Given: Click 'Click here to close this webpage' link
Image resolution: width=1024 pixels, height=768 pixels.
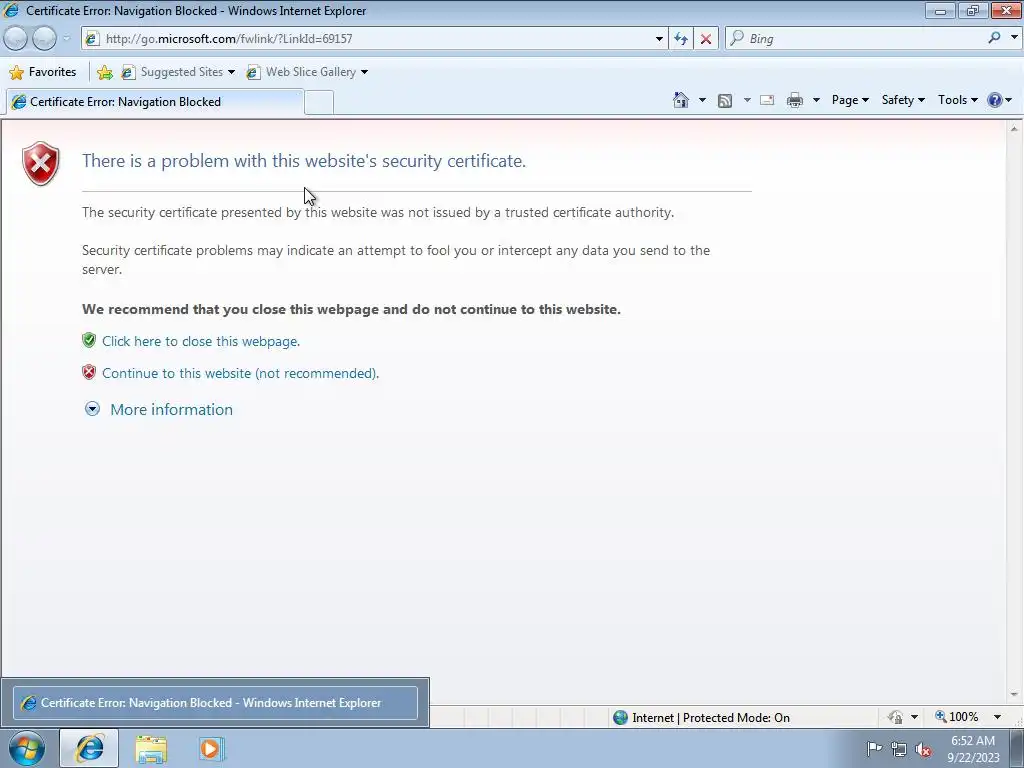Looking at the screenshot, I should point(201,341).
